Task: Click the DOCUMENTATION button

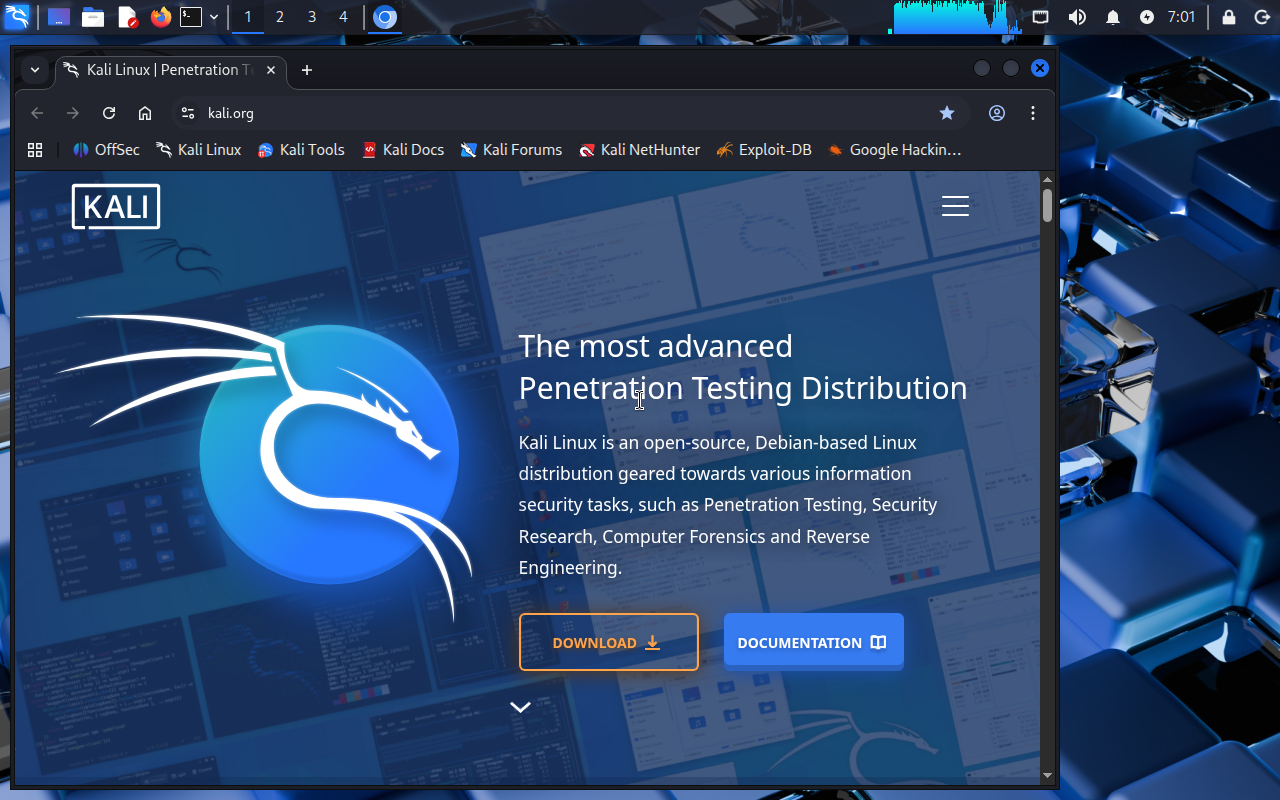Action: (x=813, y=642)
